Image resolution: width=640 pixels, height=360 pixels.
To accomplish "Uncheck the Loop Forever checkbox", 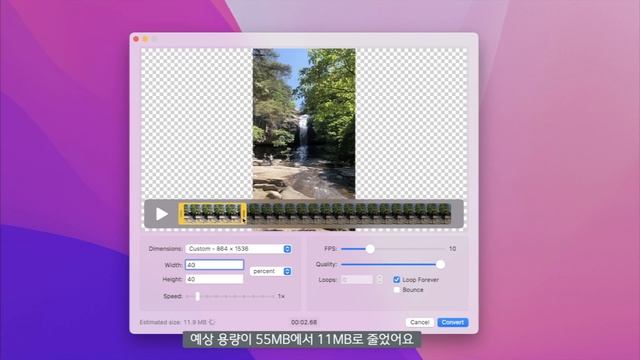I will 396,280.
